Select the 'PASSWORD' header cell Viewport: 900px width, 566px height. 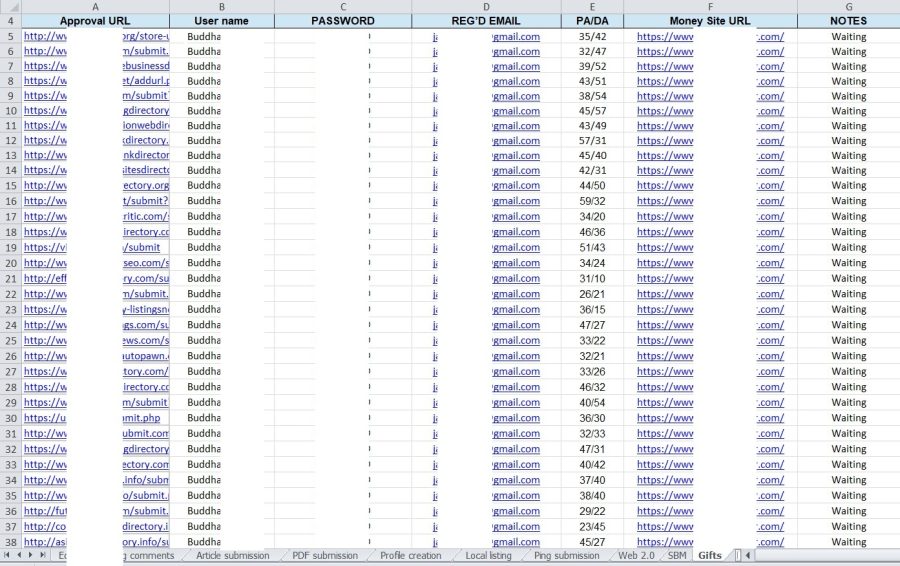pyautogui.click(x=343, y=21)
